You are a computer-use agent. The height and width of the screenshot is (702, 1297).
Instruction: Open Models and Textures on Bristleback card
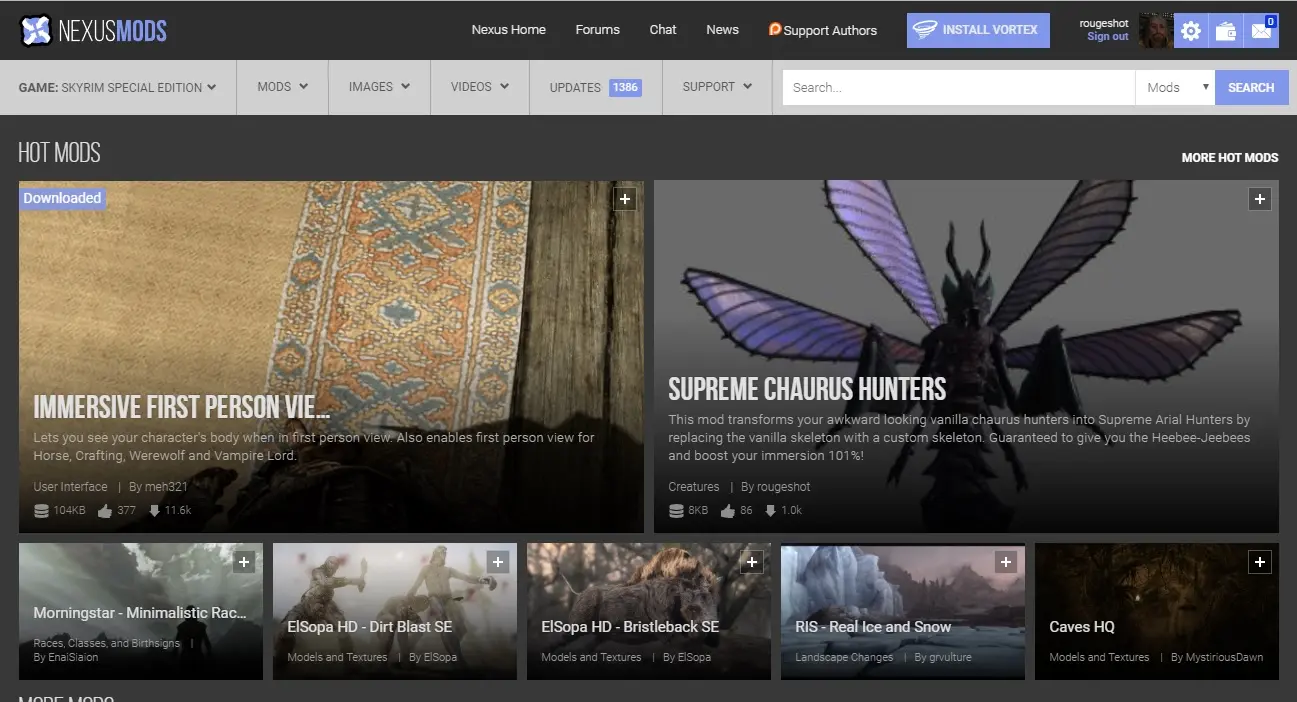click(591, 657)
